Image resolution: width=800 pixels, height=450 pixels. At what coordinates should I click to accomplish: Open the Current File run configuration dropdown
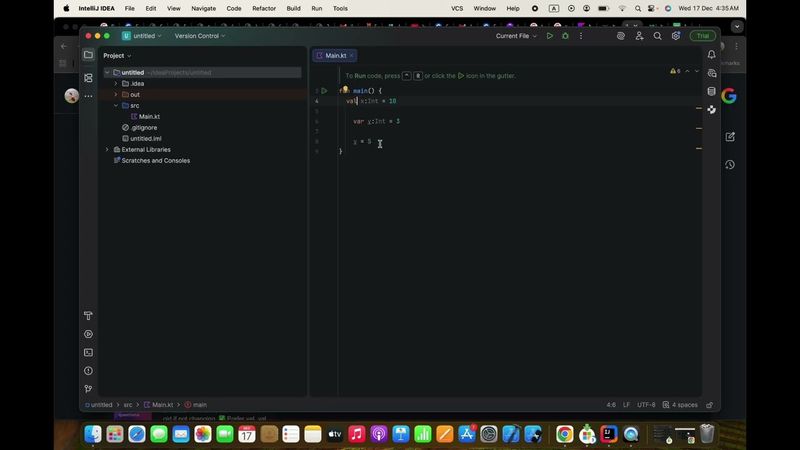516,36
